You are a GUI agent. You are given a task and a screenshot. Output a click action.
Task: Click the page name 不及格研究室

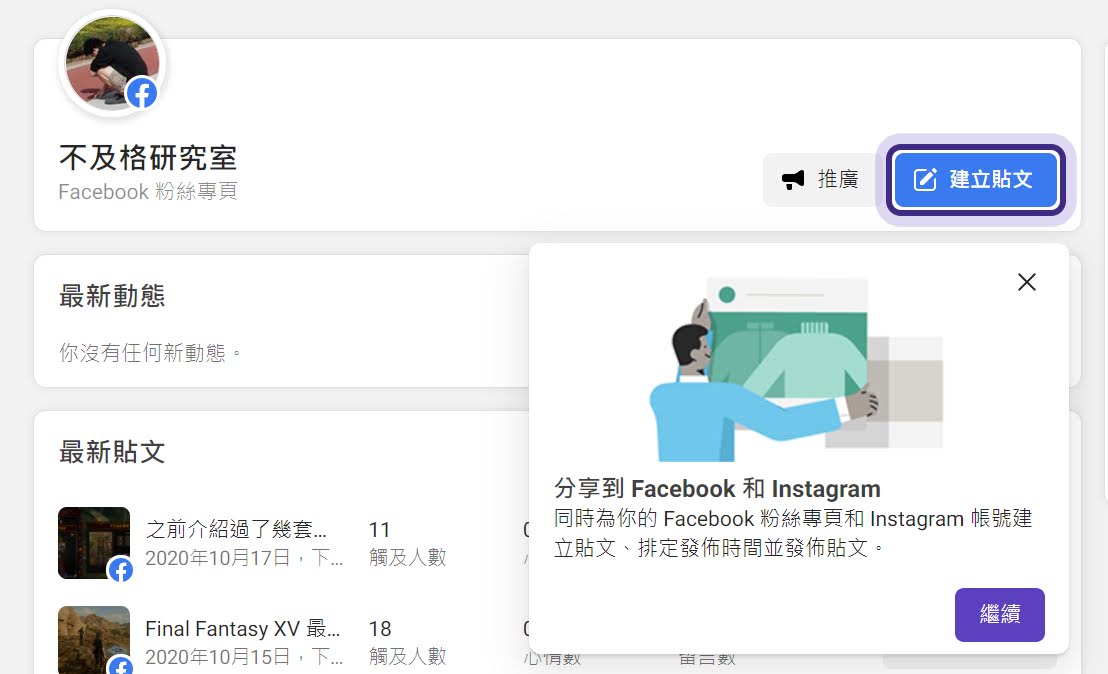point(148,157)
